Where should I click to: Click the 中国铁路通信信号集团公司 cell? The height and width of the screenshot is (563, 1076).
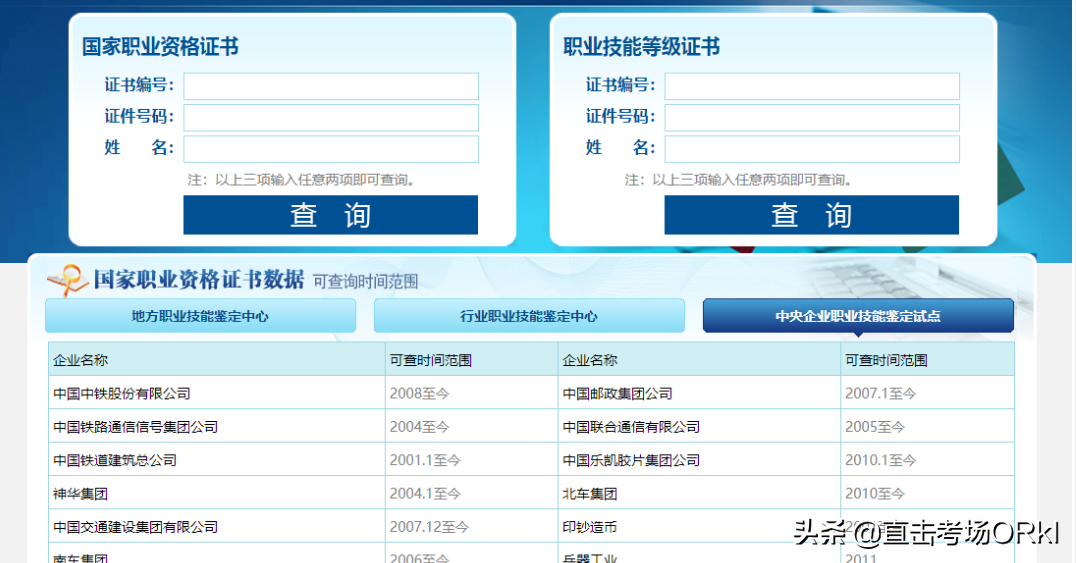[x=217, y=427]
